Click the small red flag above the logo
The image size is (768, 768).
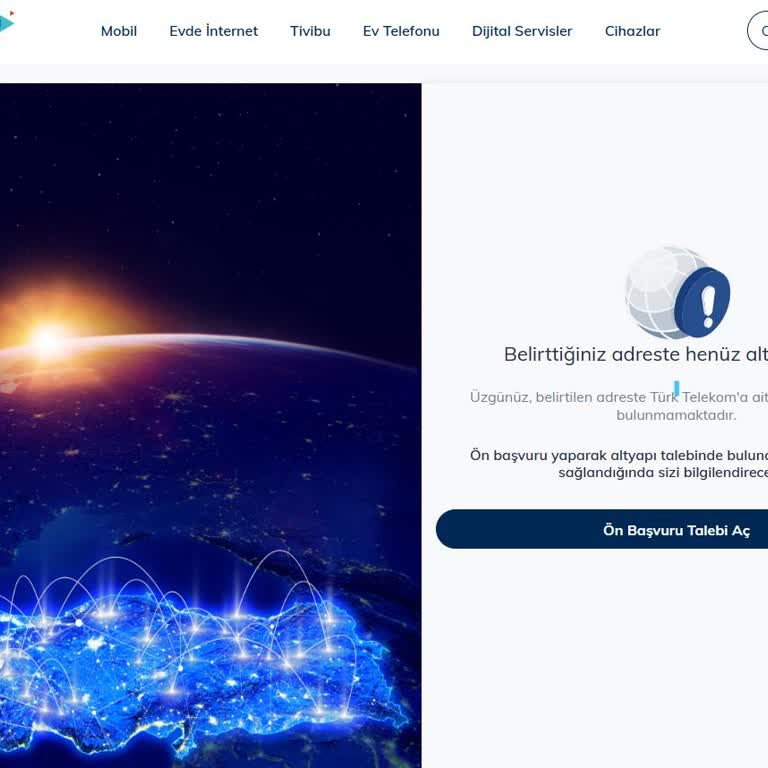12,13
